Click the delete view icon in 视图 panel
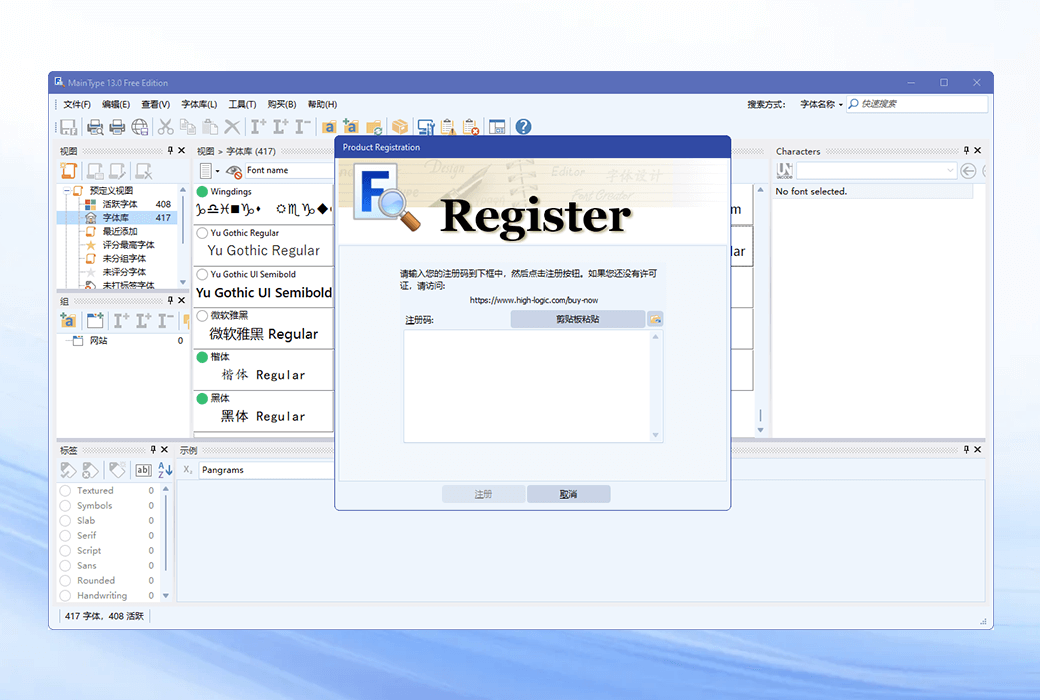This screenshot has height=700, width=1040. (x=144, y=171)
